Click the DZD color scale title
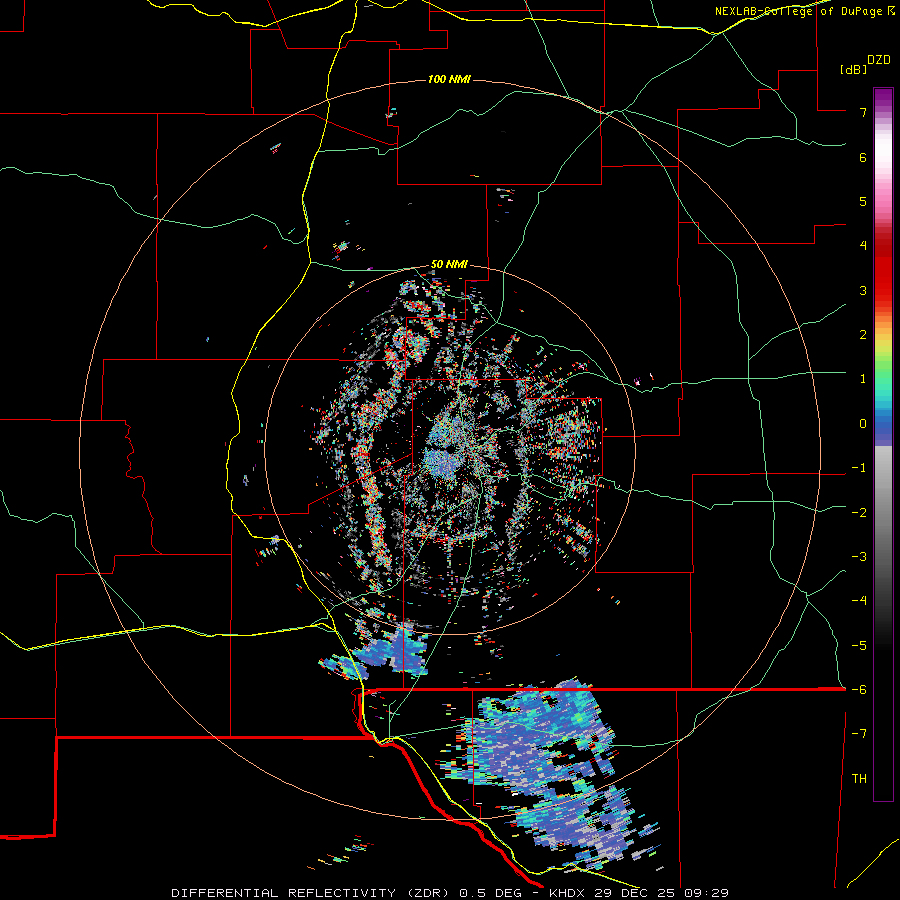Image resolution: width=900 pixels, height=900 pixels. coord(879,60)
